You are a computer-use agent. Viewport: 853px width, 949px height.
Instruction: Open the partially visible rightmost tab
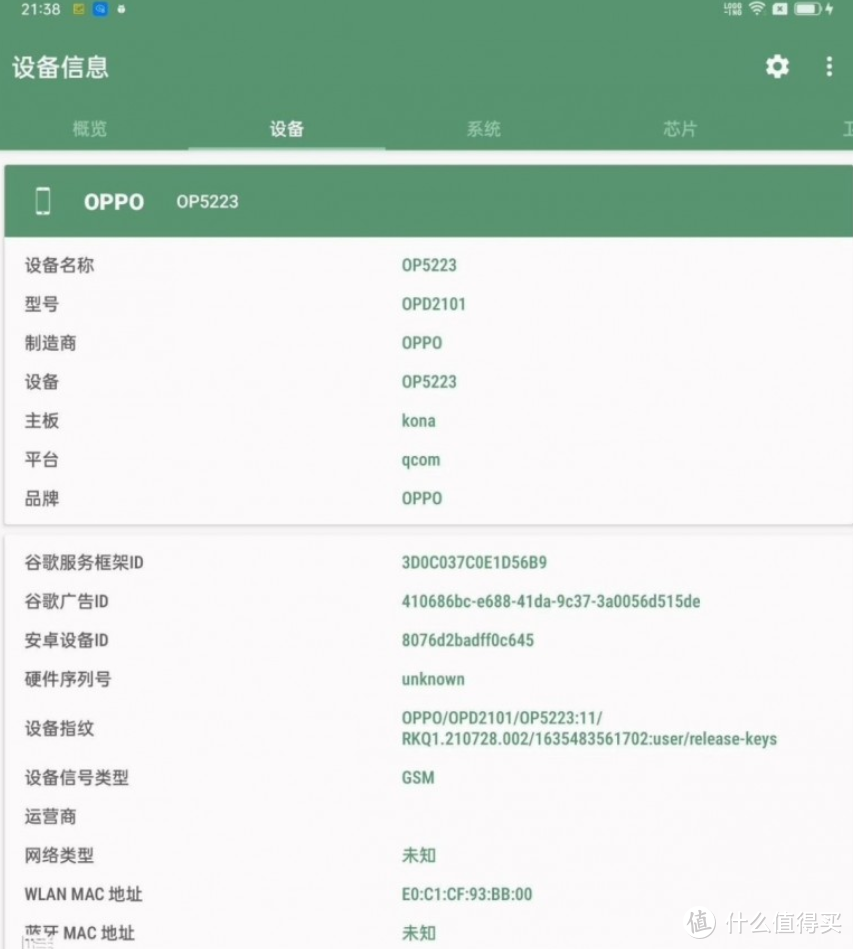click(x=846, y=128)
